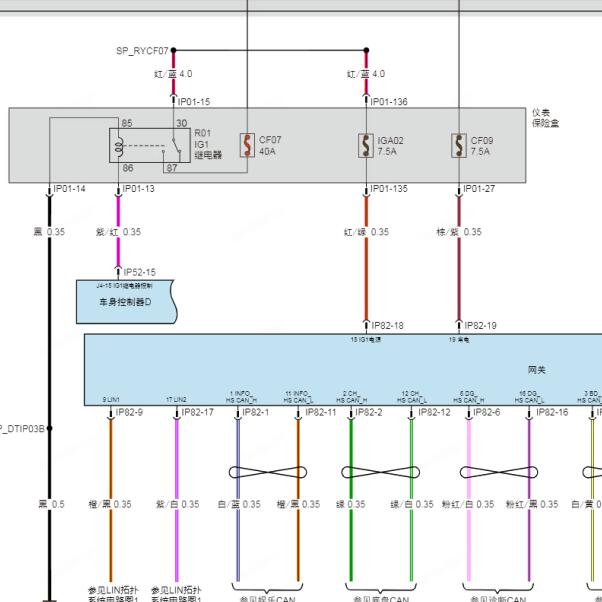Image resolution: width=602 pixels, height=602 pixels.
Task: Select the IP82-6 connector label
Action: (487, 412)
